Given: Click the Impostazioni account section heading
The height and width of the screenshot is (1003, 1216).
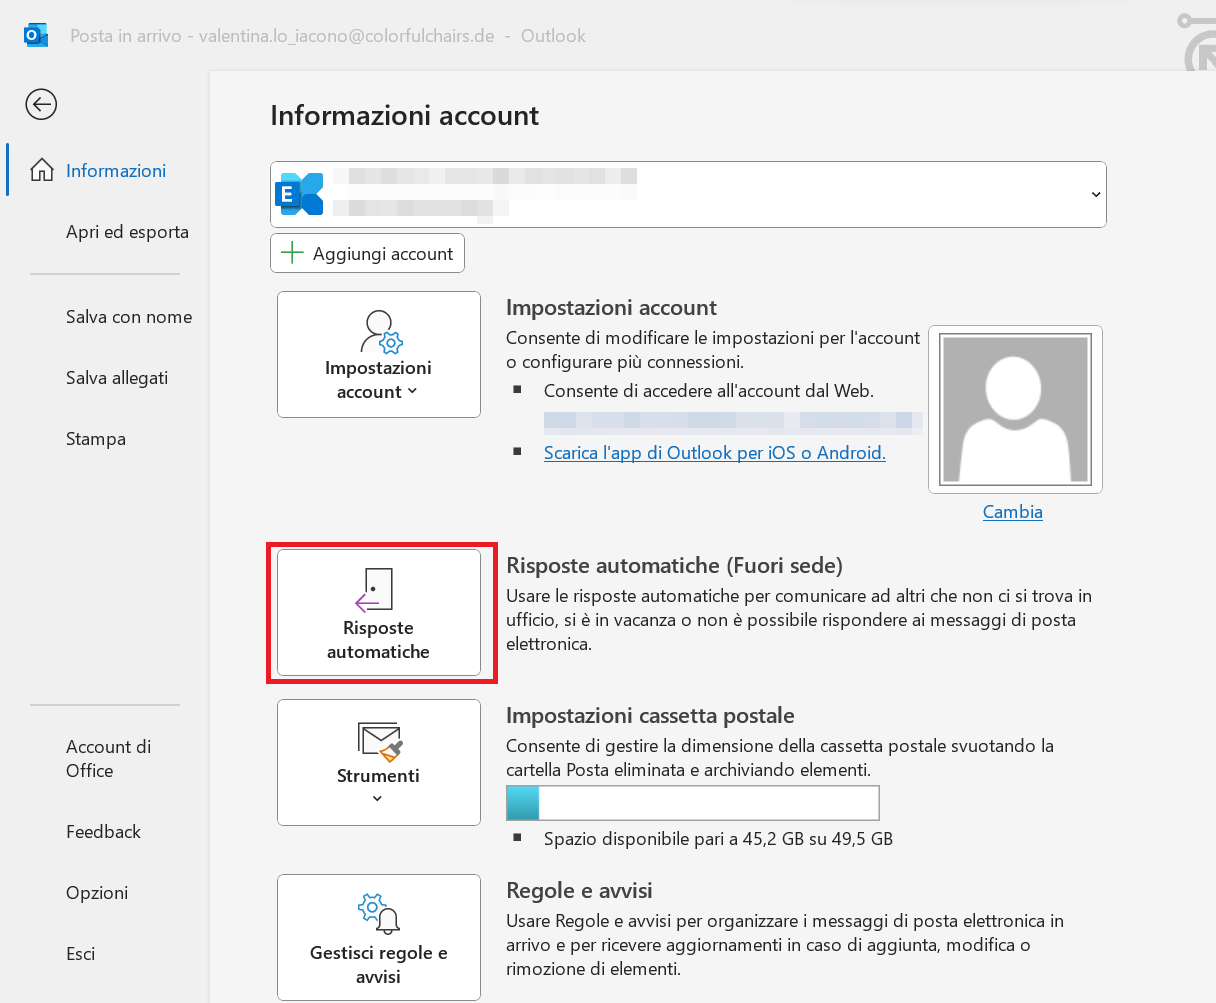Looking at the screenshot, I should click(612, 308).
